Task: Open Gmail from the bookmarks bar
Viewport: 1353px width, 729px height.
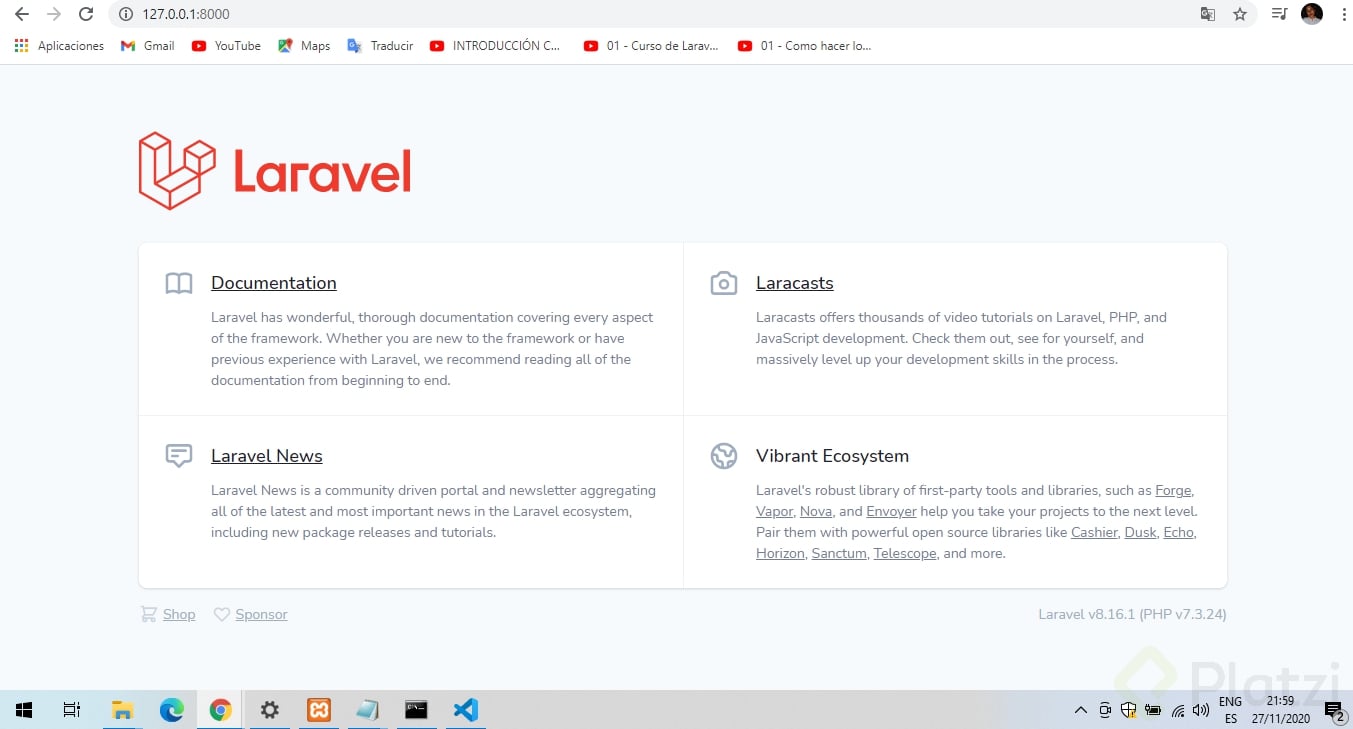Action: pos(146,45)
